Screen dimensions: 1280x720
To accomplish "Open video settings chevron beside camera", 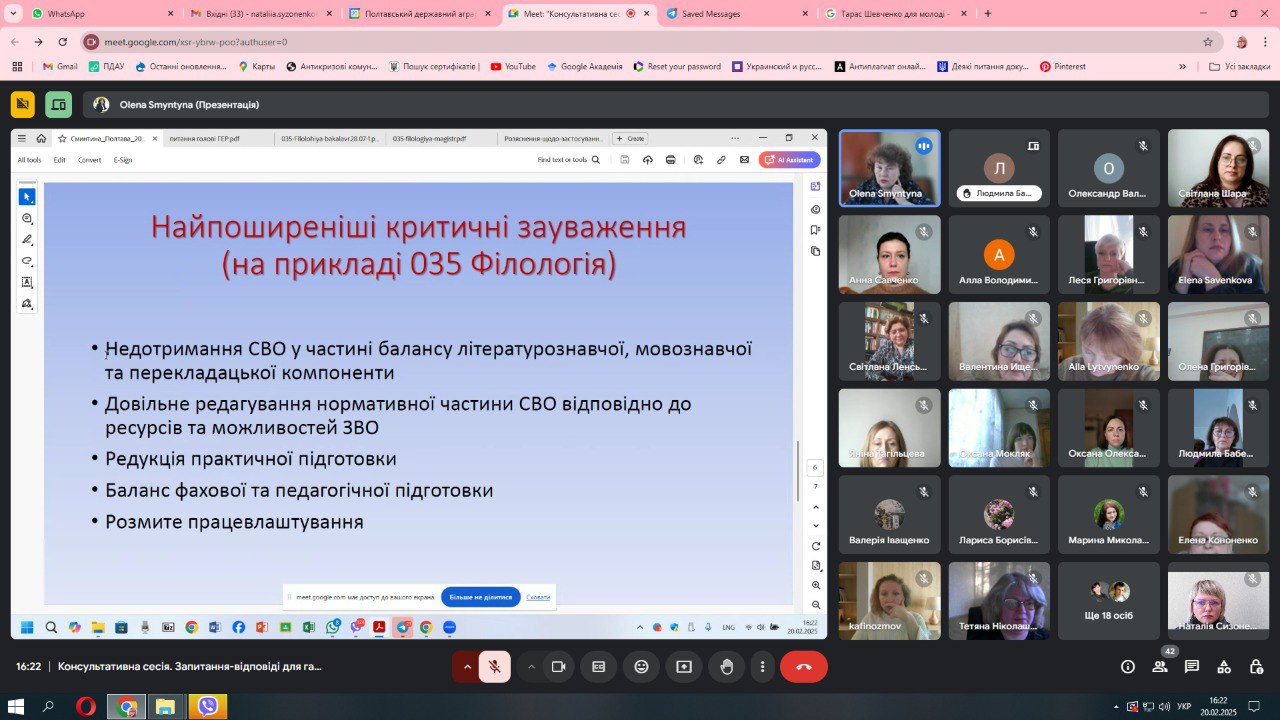I will coord(531,667).
